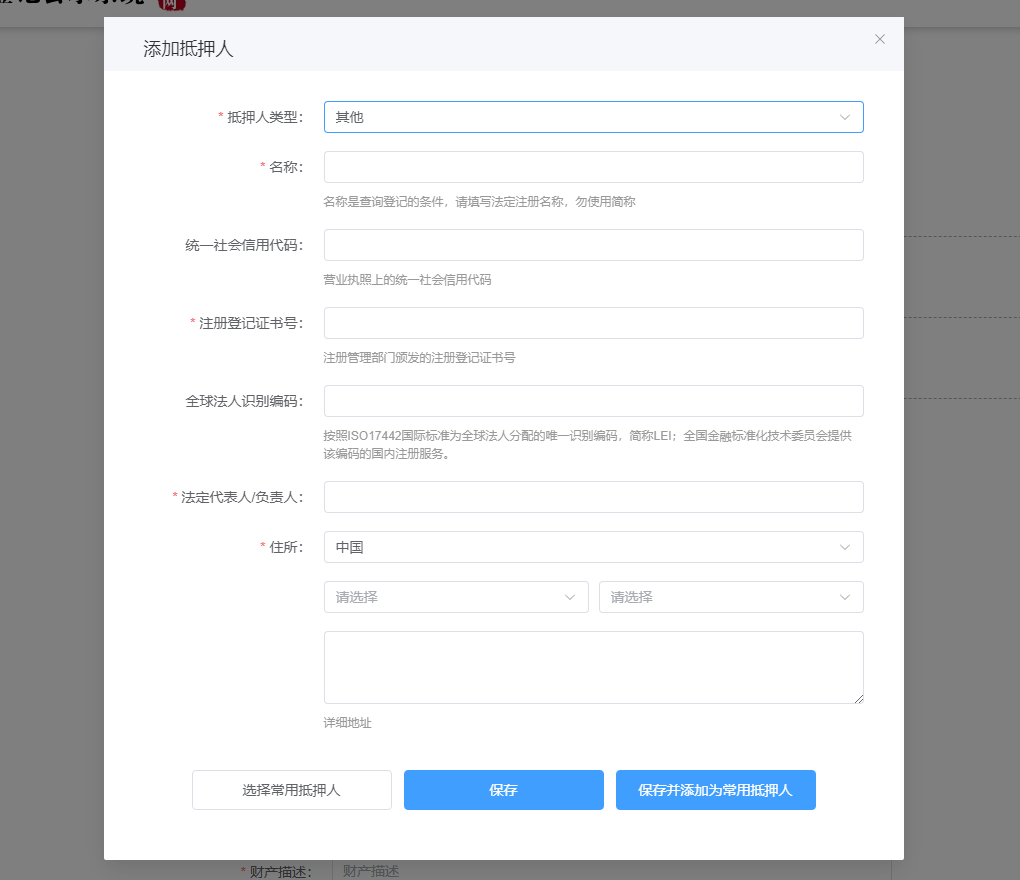The width and height of the screenshot is (1020, 880).
Task: Click 保存并添加为常用抵押人 button
Action: tap(716, 790)
